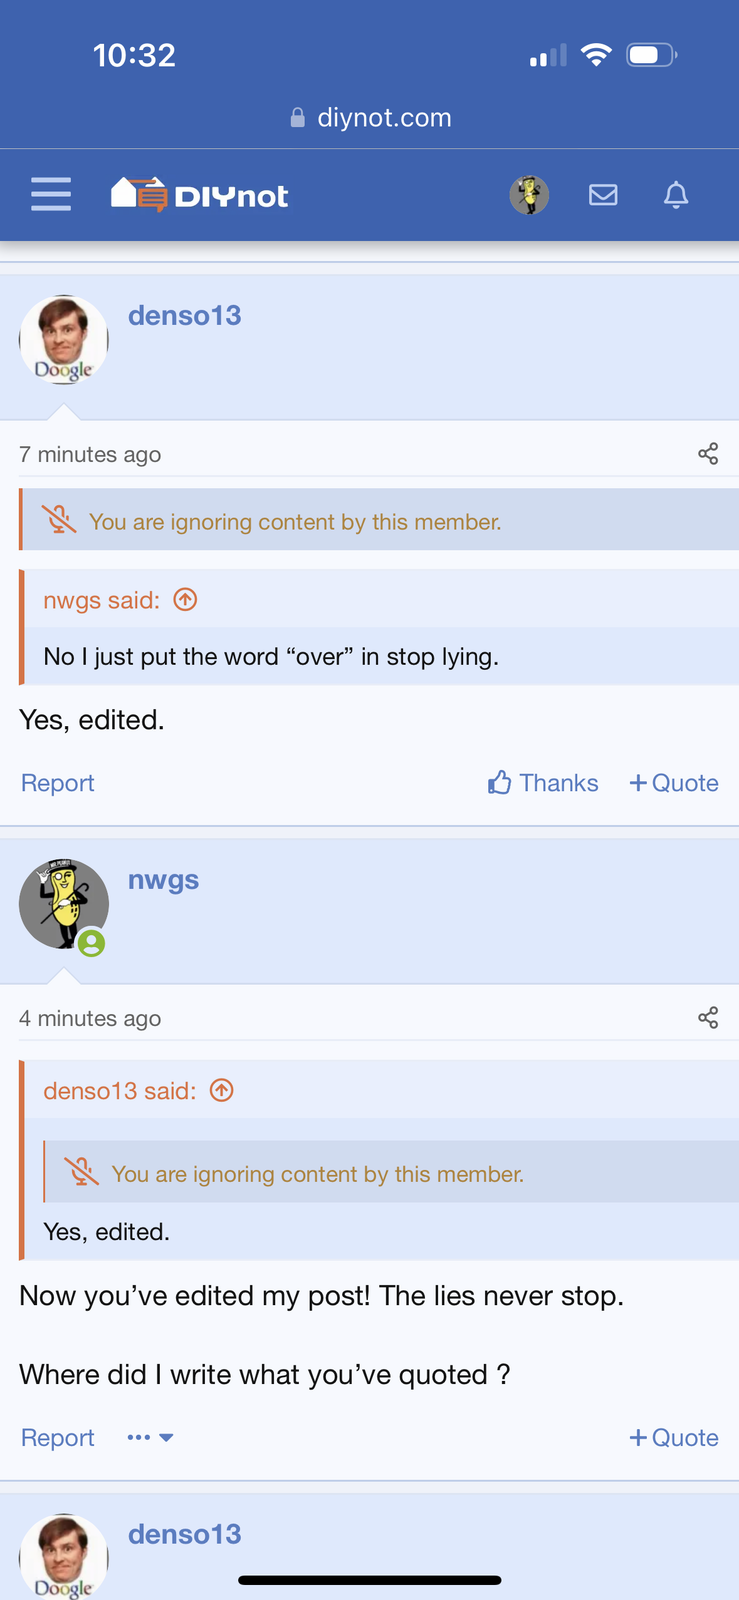Share nwgs' post via share icon
The image size is (739, 1600).
tap(709, 1017)
